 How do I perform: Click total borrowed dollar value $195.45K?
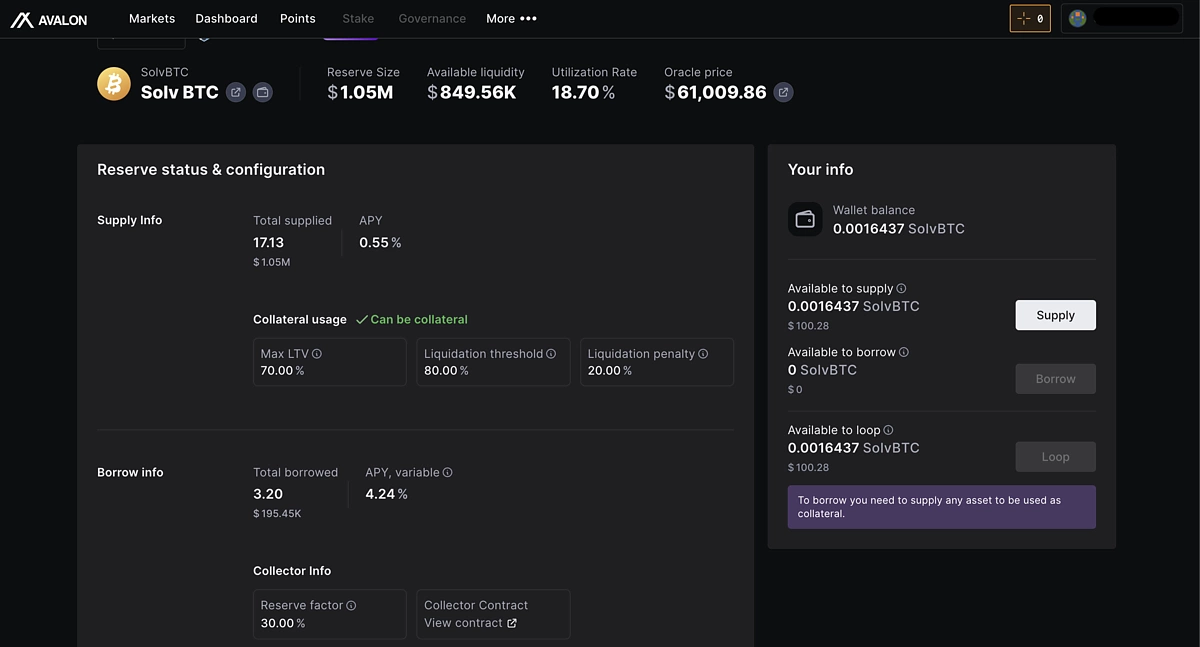coord(277,514)
